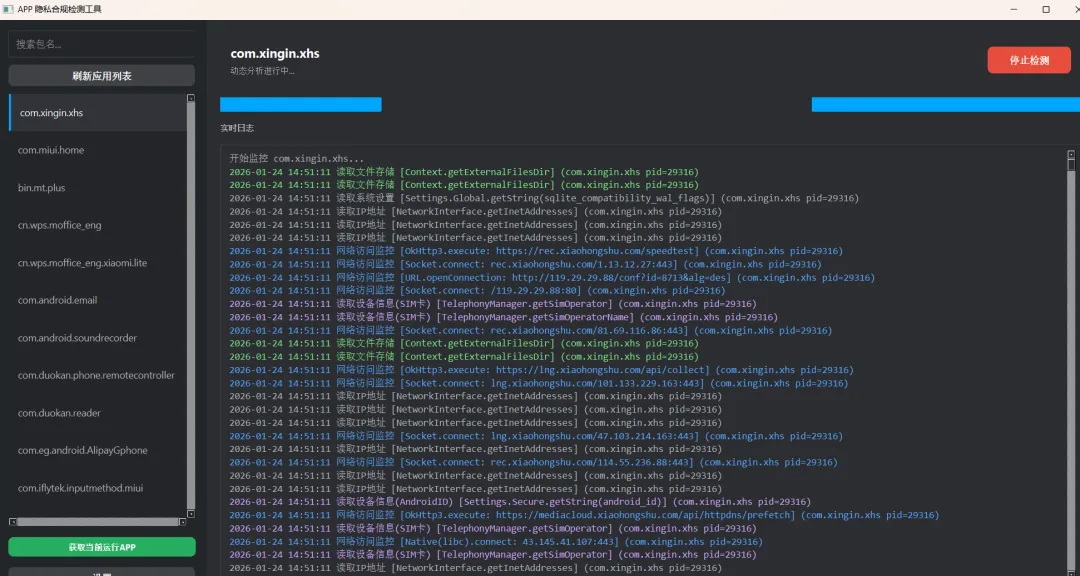Click the left blue progress bar segment
This screenshot has width=1080, height=576.
coord(300,104)
